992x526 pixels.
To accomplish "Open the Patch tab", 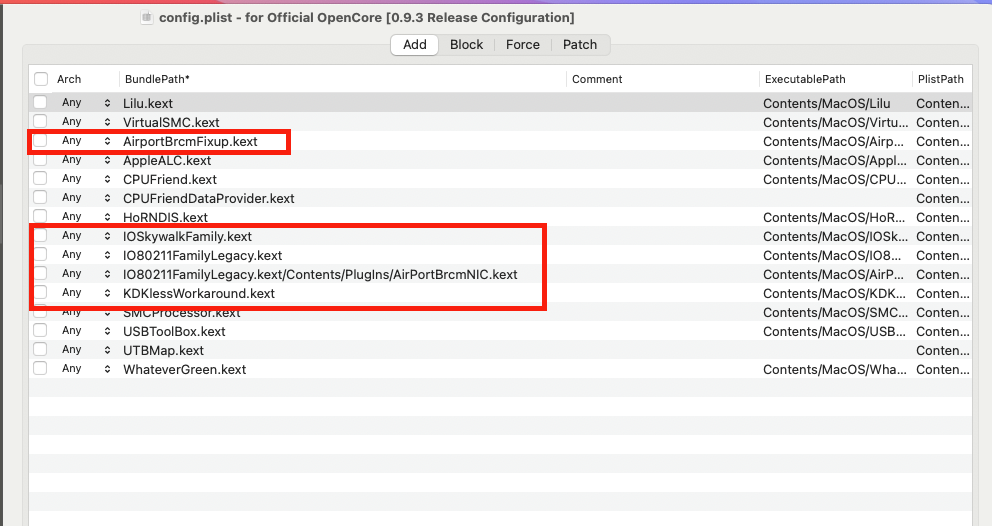I will (x=580, y=45).
